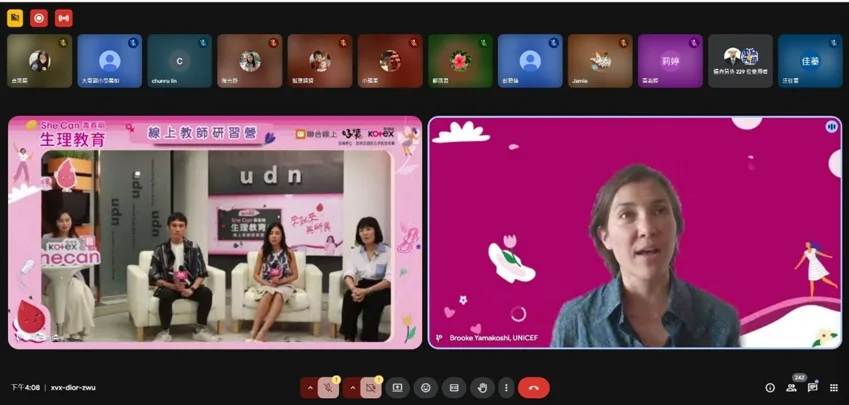Toggle the muted microphone button
This screenshot has width=849, height=405.
[328, 388]
